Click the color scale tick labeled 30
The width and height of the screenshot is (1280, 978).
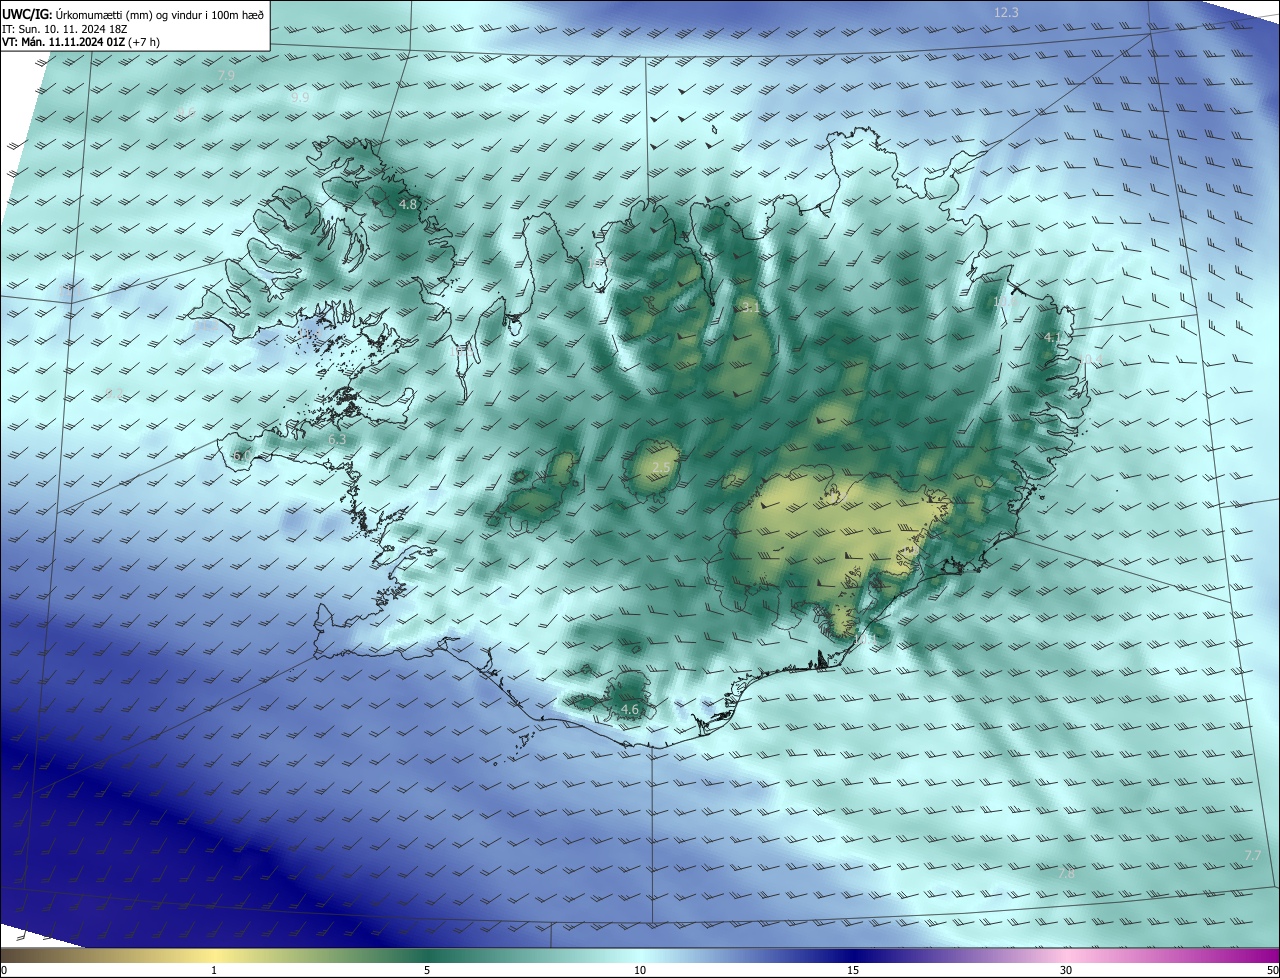click(1066, 970)
